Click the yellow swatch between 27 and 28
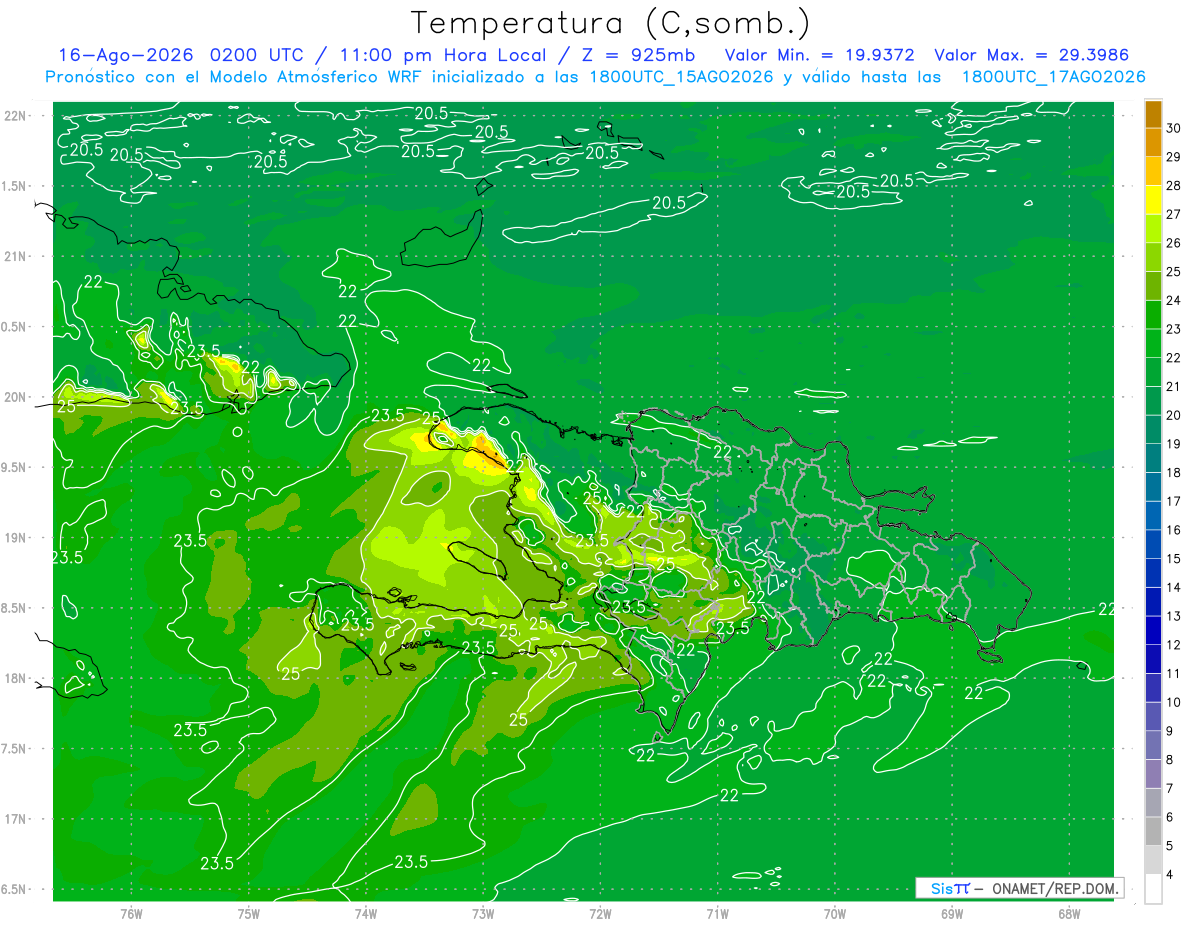The height and width of the screenshot is (927, 1200). click(1153, 200)
